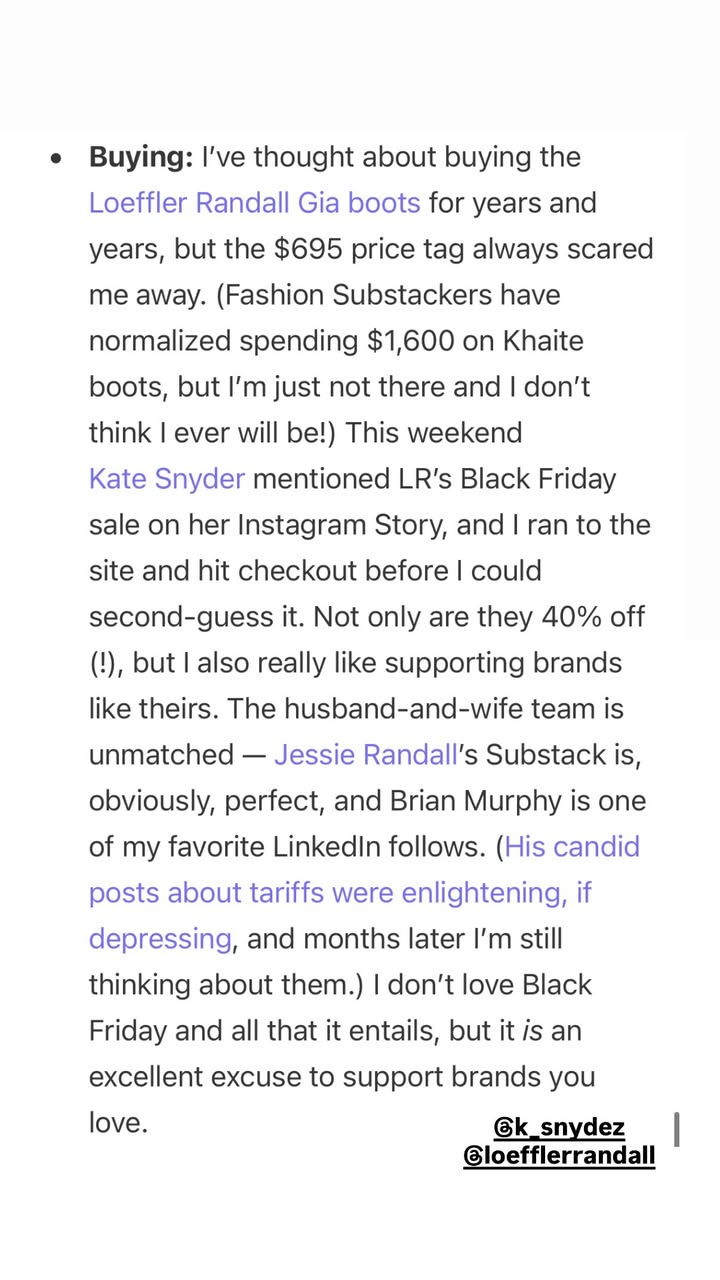Open the @loefflerrandall mention tag
This screenshot has height=1280, width=720.
click(x=559, y=1157)
